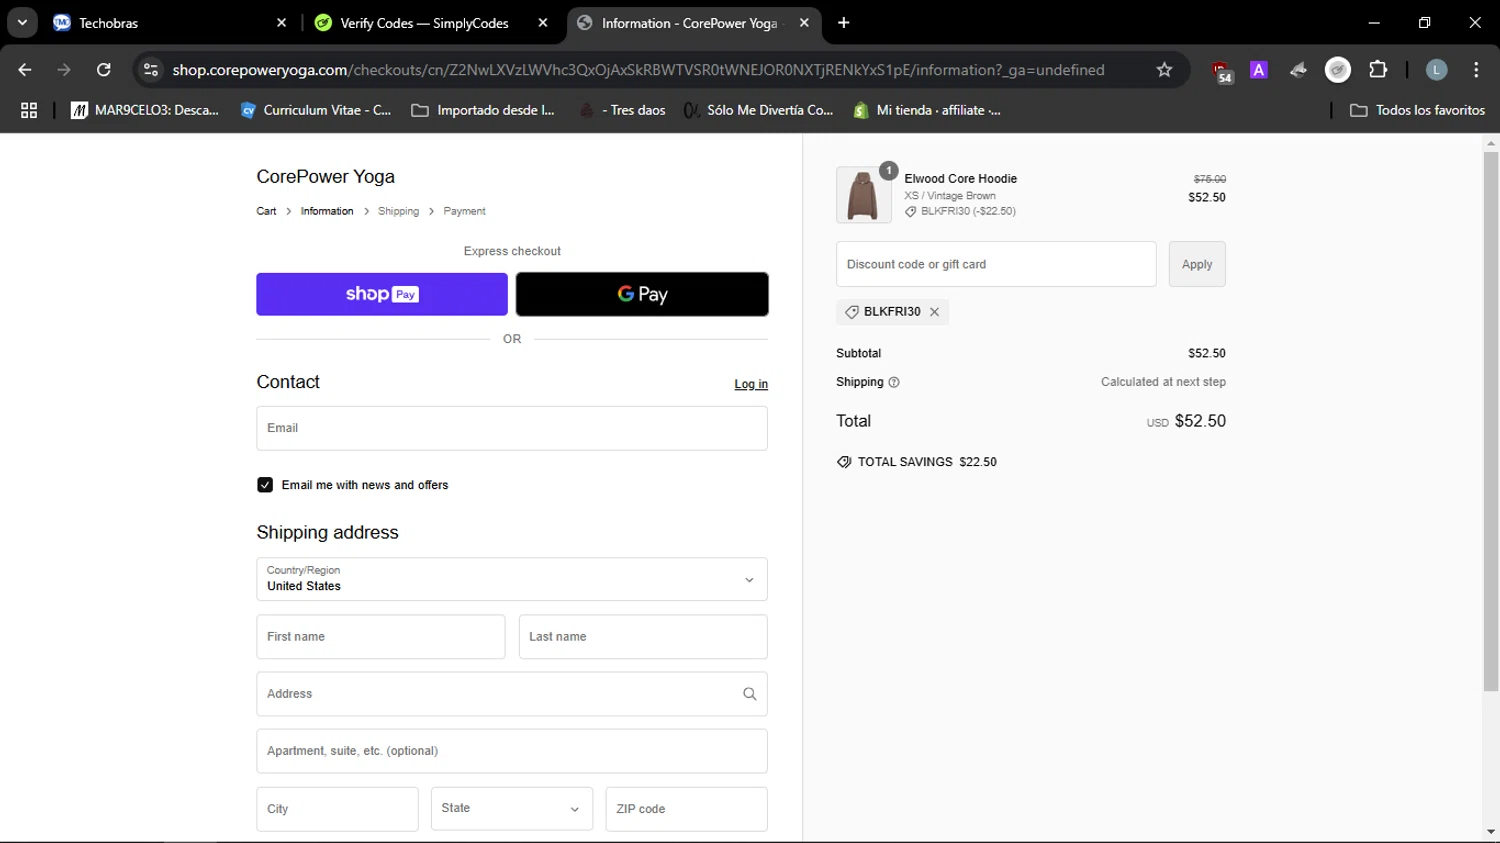1500x843 pixels.
Task: Toggle Email me with news and offers
Action: click(x=265, y=485)
